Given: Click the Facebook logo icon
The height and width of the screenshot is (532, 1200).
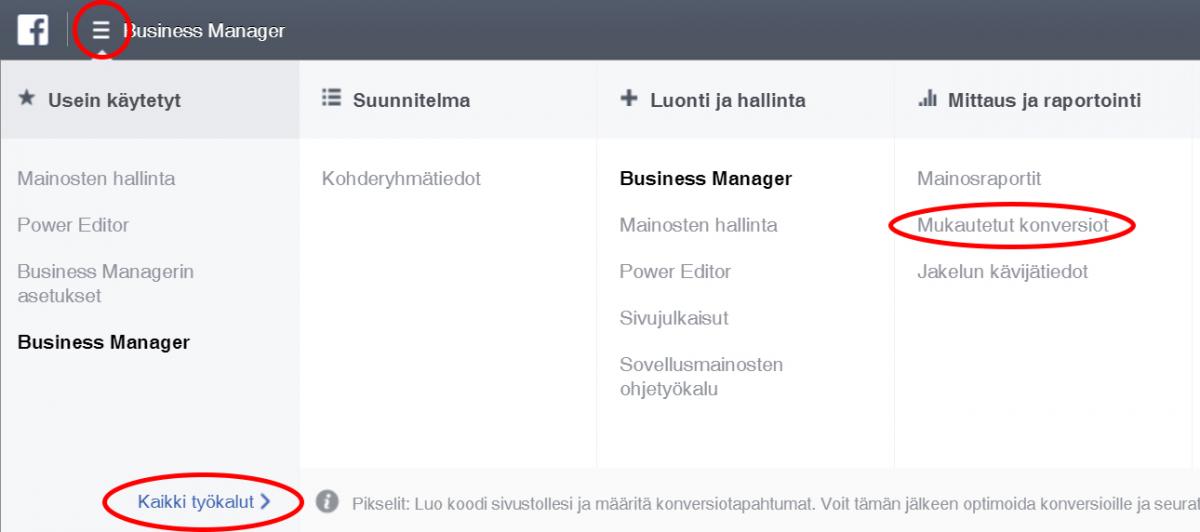Looking at the screenshot, I should click(33, 30).
